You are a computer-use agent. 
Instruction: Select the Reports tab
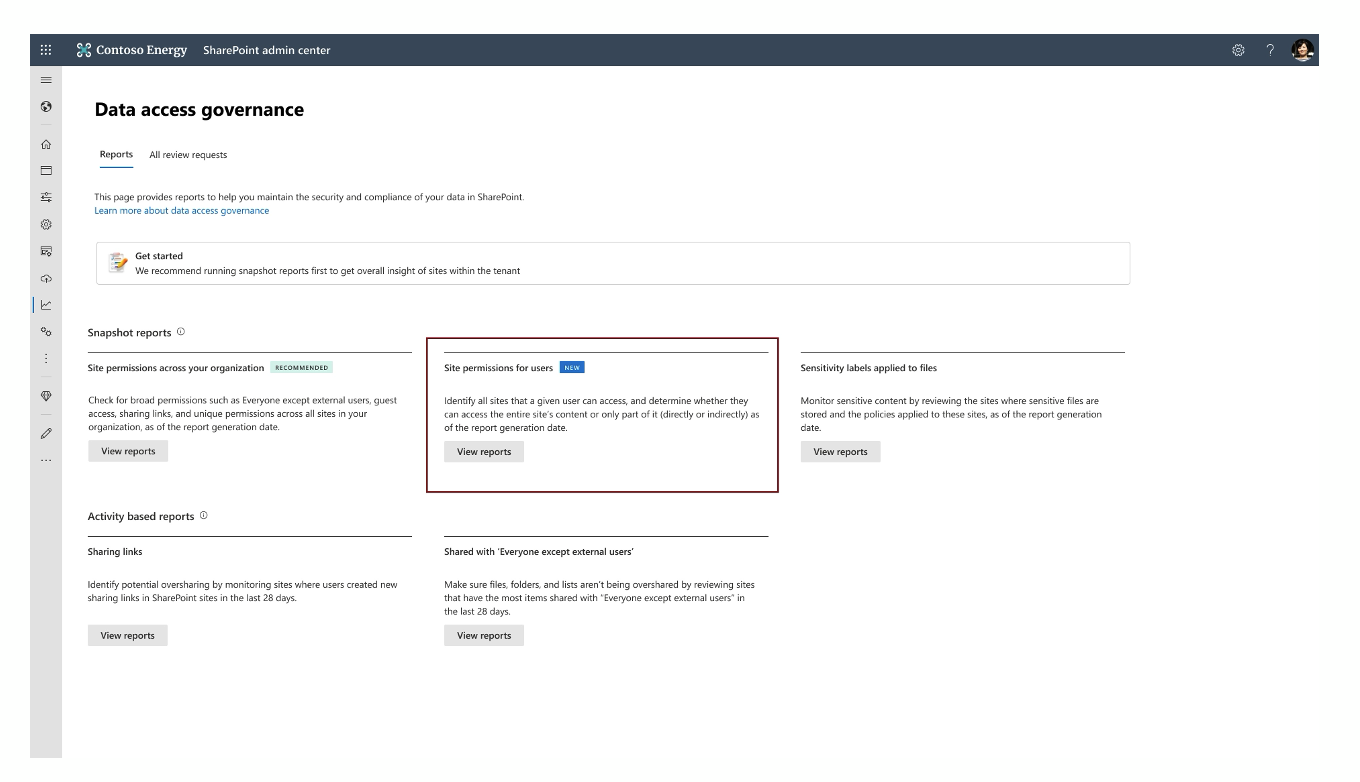(x=116, y=155)
